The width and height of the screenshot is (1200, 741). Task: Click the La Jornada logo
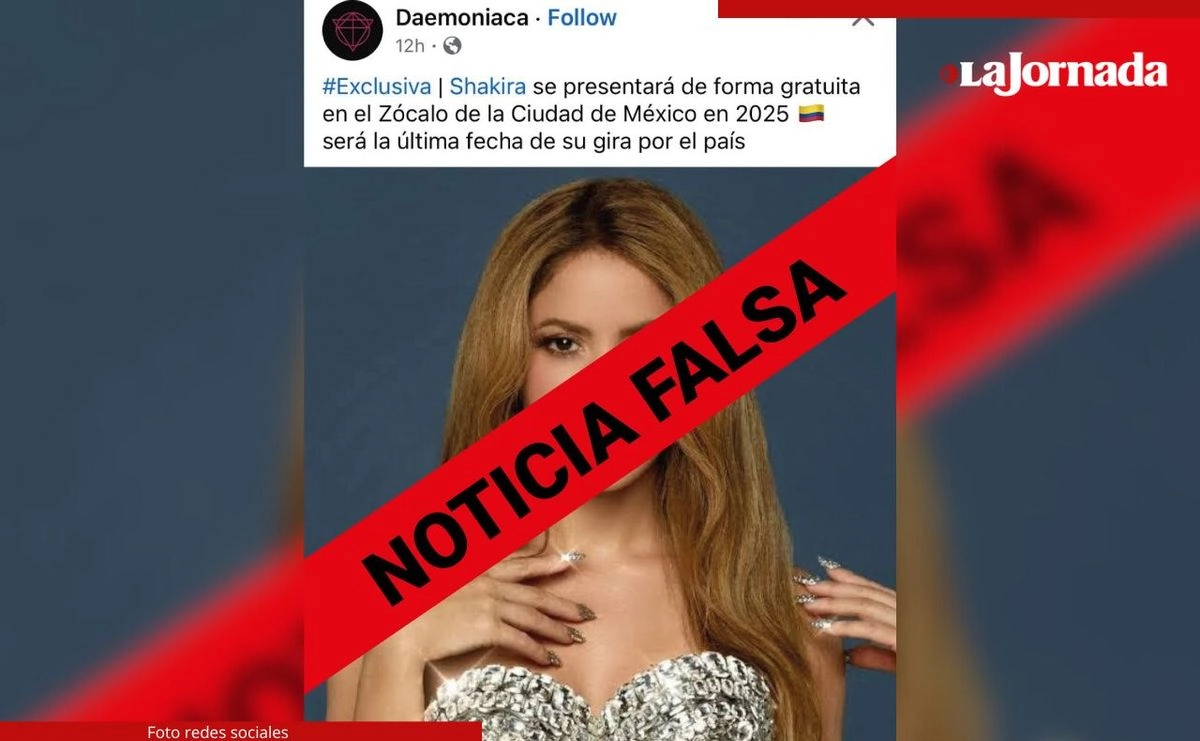[x=1053, y=73]
